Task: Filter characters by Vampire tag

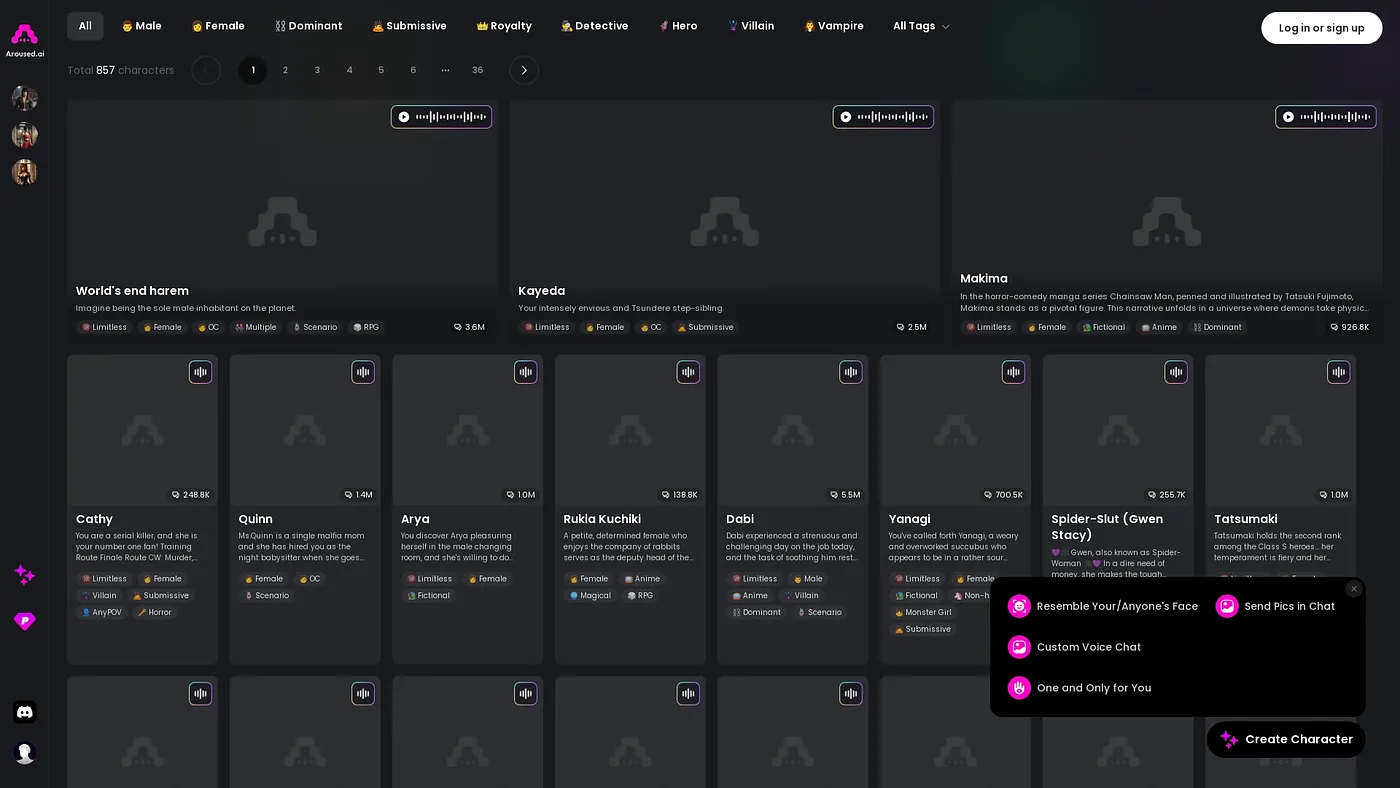Action: pyautogui.click(x=834, y=26)
